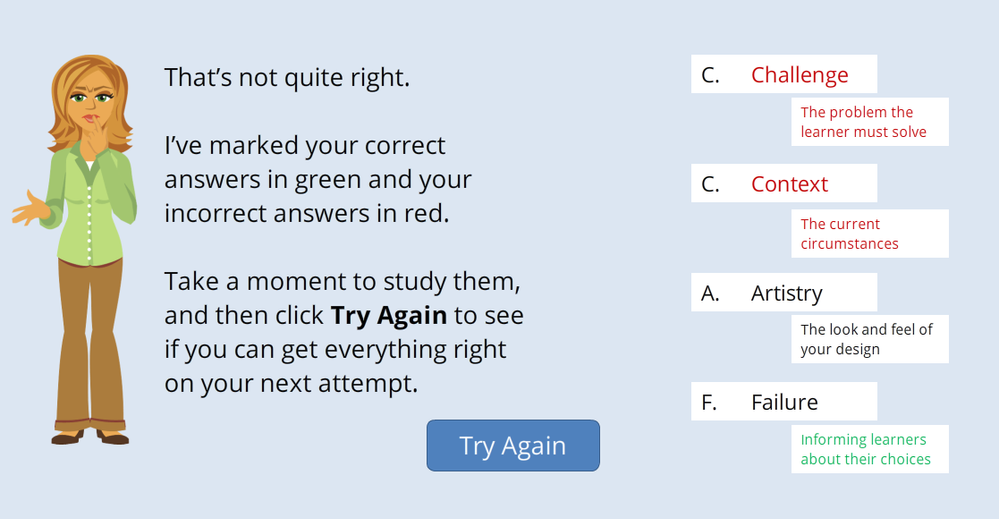Screen dimensions: 999x519
Task: Click the Artistry term box
Action: click(784, 292)
